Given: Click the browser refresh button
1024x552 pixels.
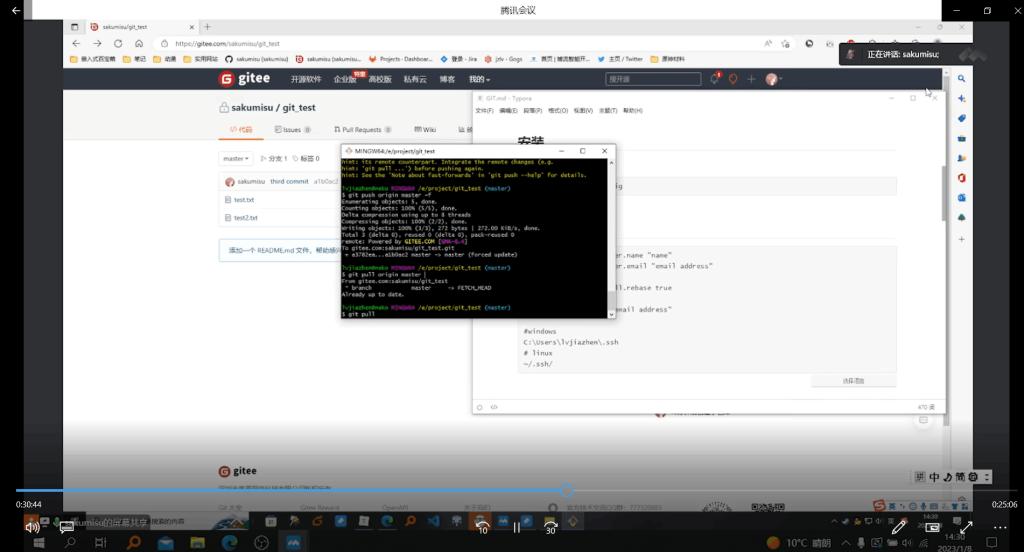Looking at the screenshot, I should pos(118,44).
